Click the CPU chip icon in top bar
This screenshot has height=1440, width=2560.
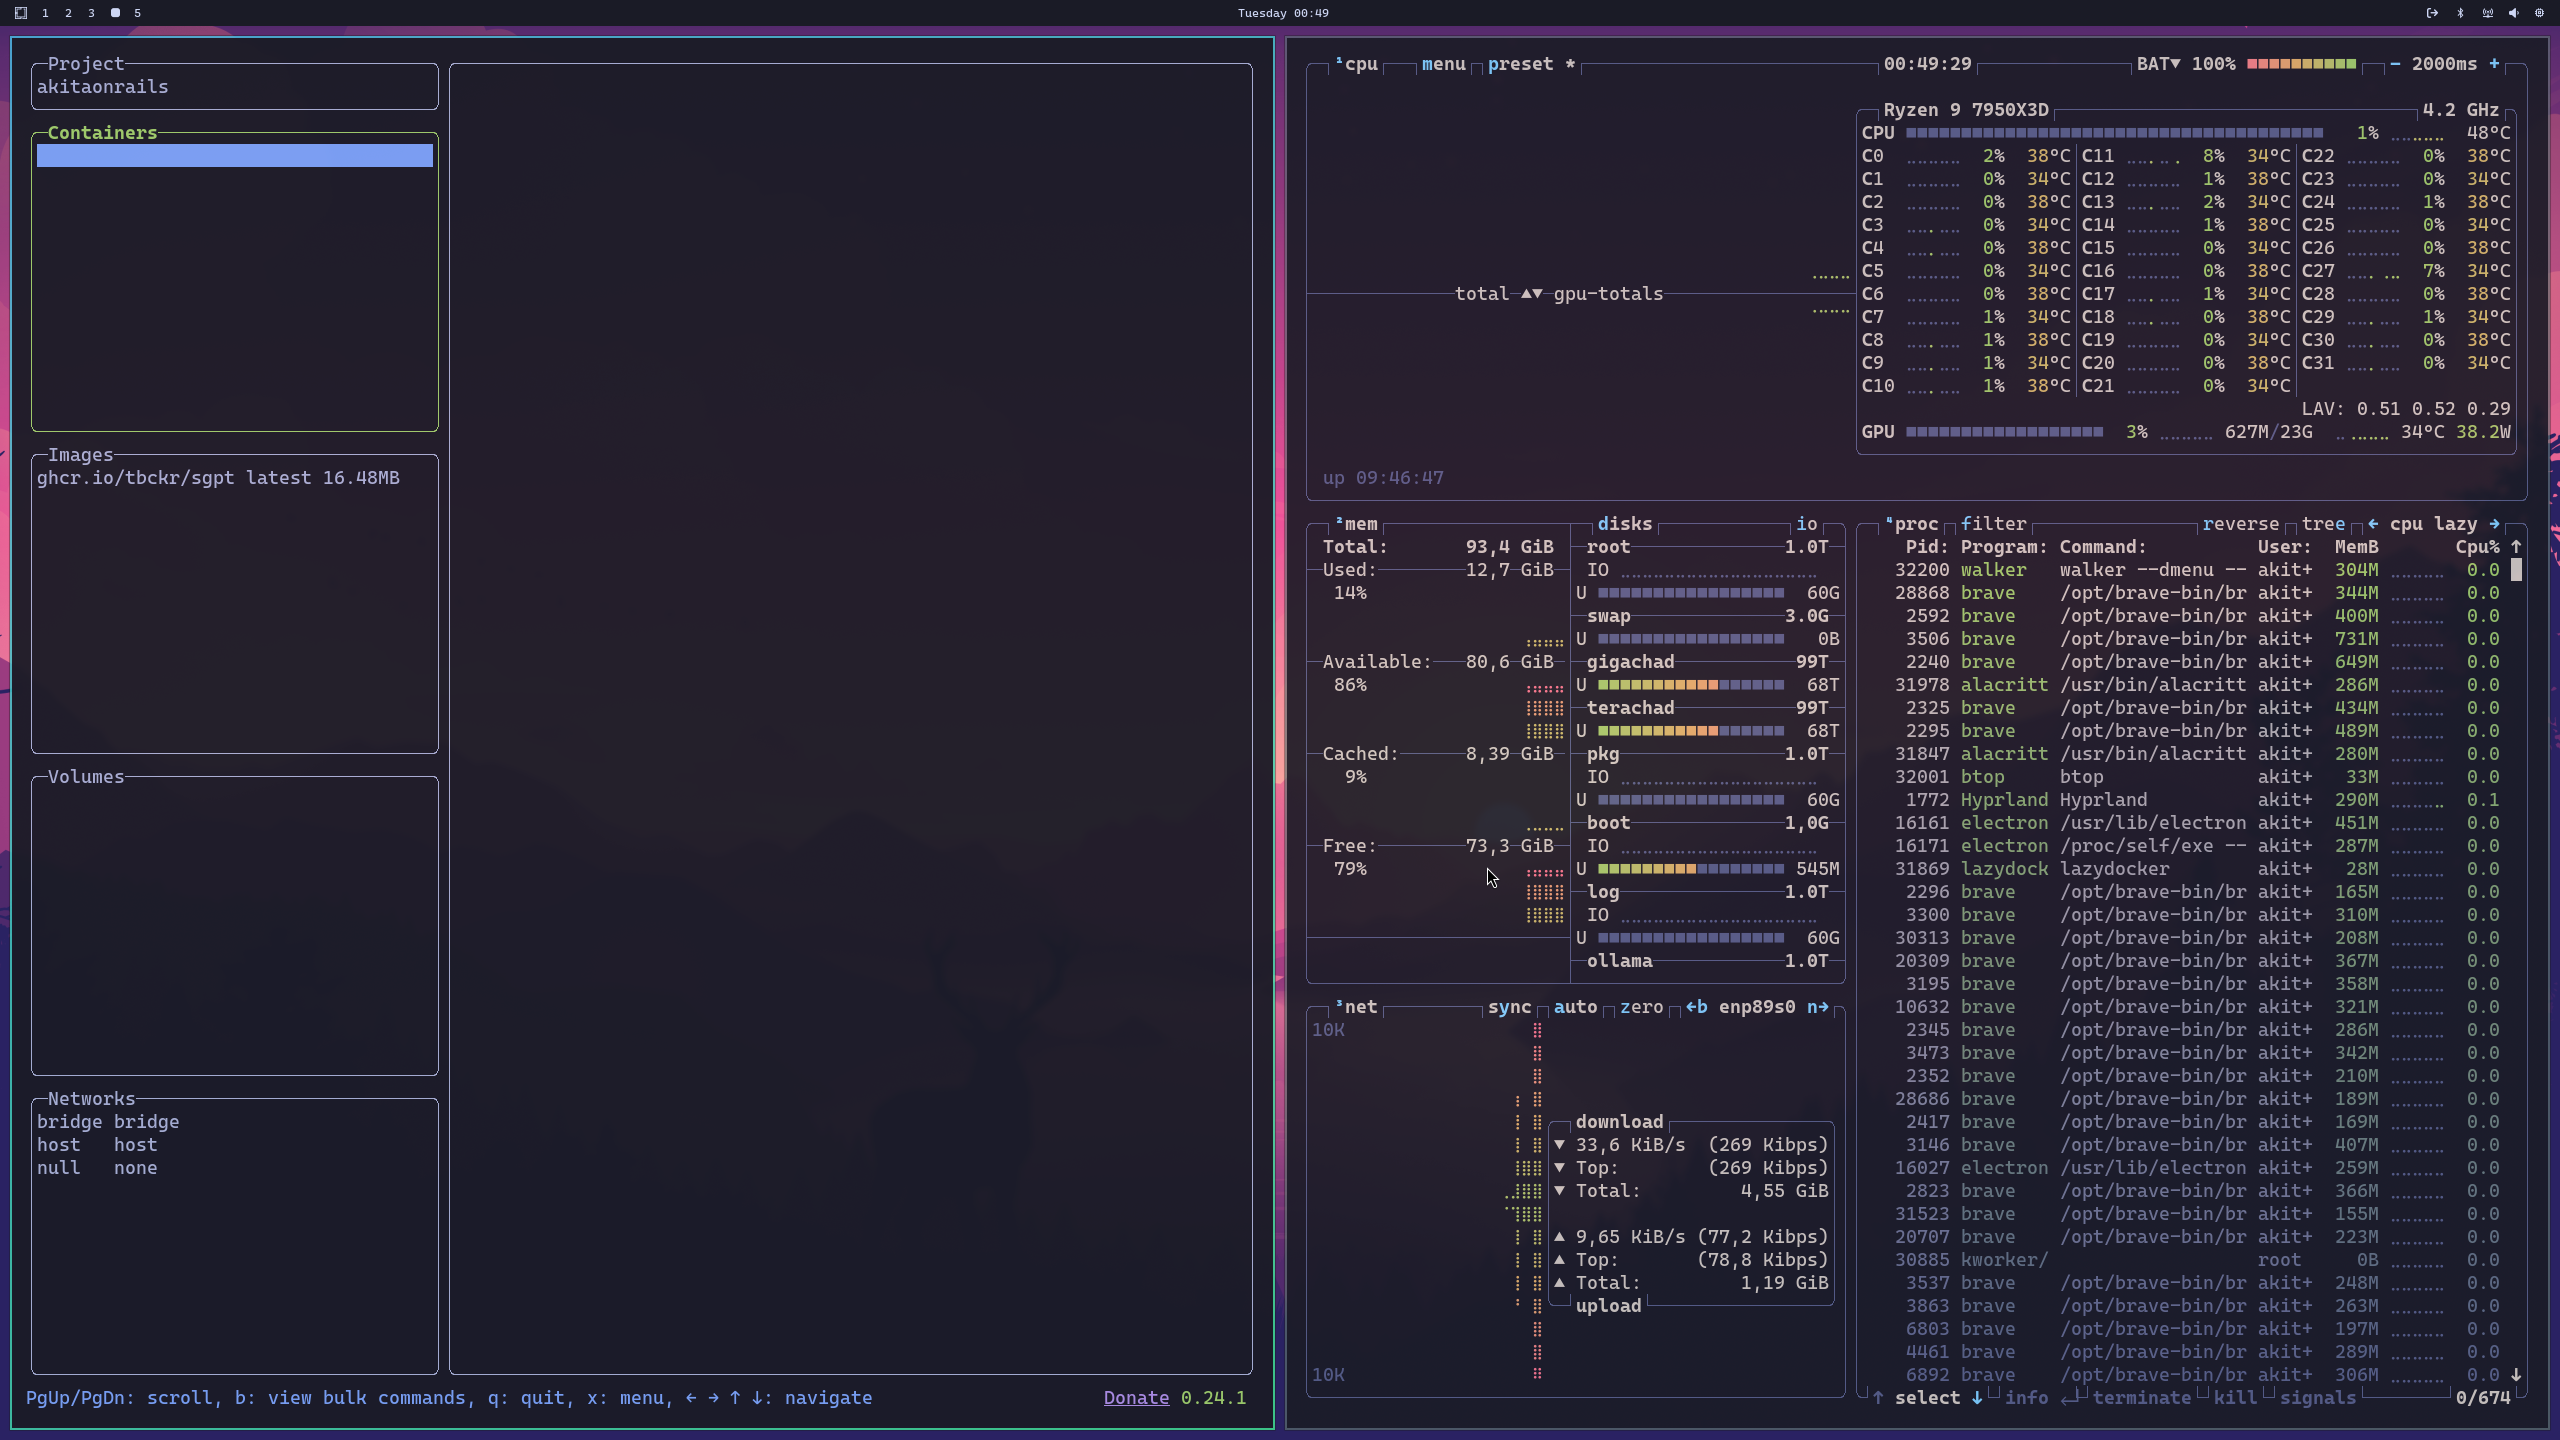[x=2539, y=13]
